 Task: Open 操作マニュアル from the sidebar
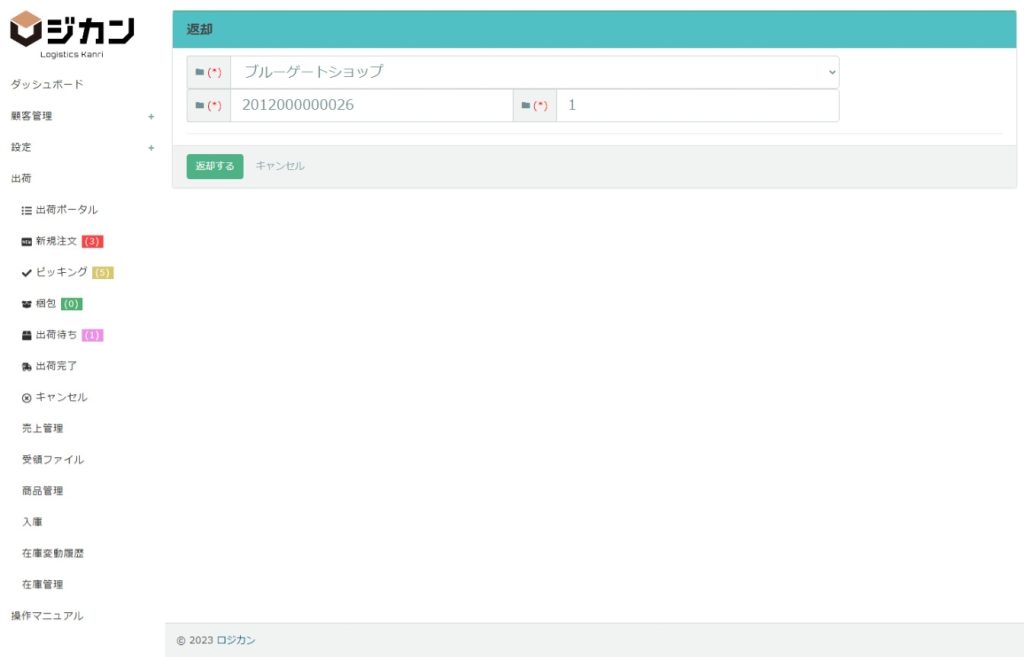click(47, 616)
